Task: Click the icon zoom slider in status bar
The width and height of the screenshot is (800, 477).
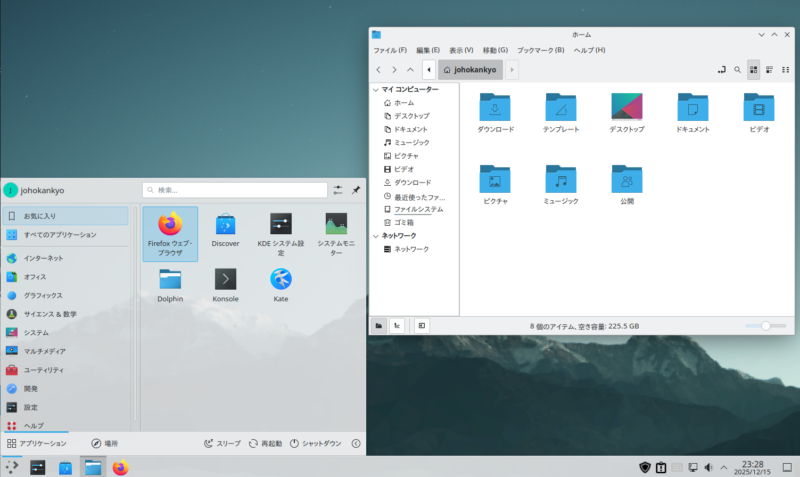Action: coord(765,325)
